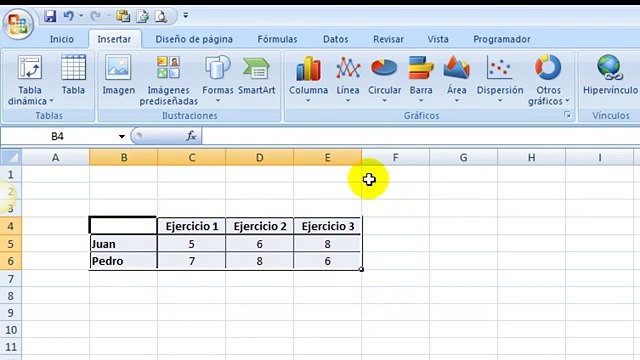
Task: Select row 5 header
Action: click(x=11, y=244)
